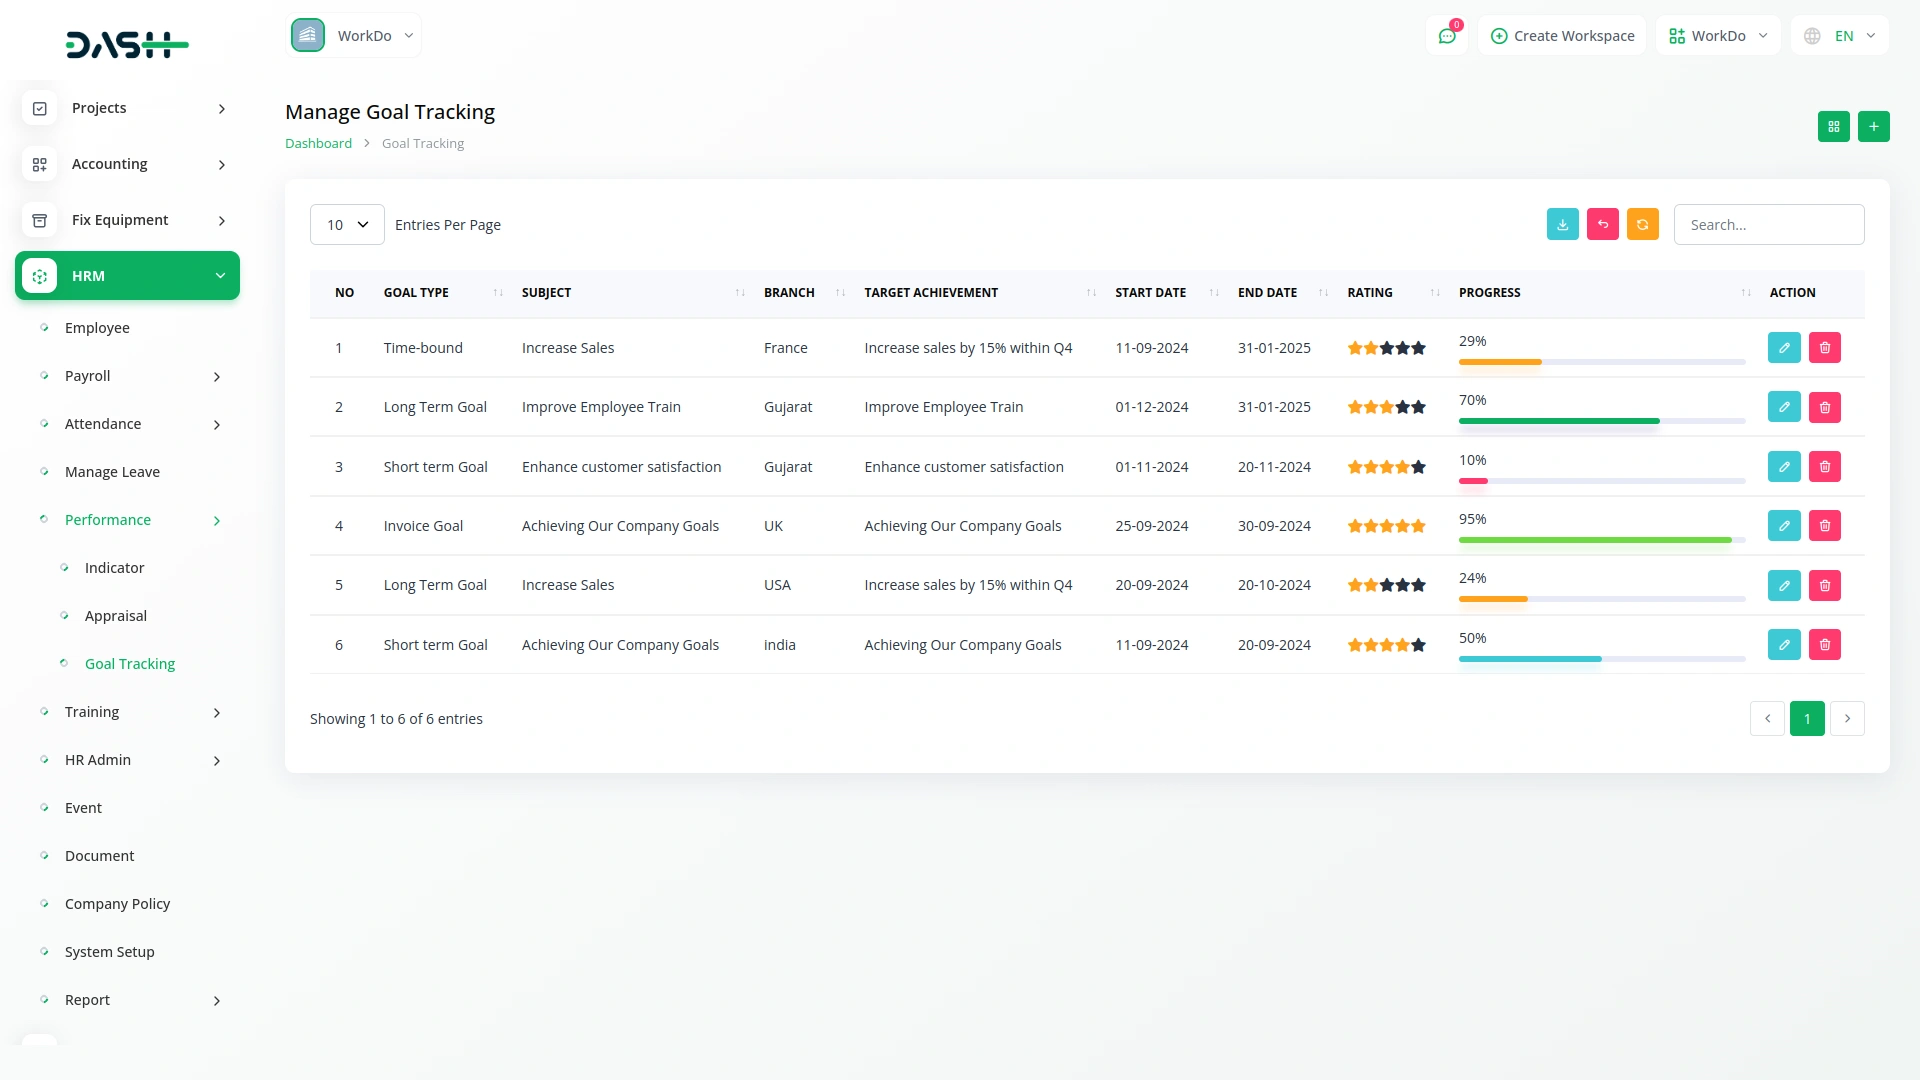Open the Appraisal menu item

[116, 616]
